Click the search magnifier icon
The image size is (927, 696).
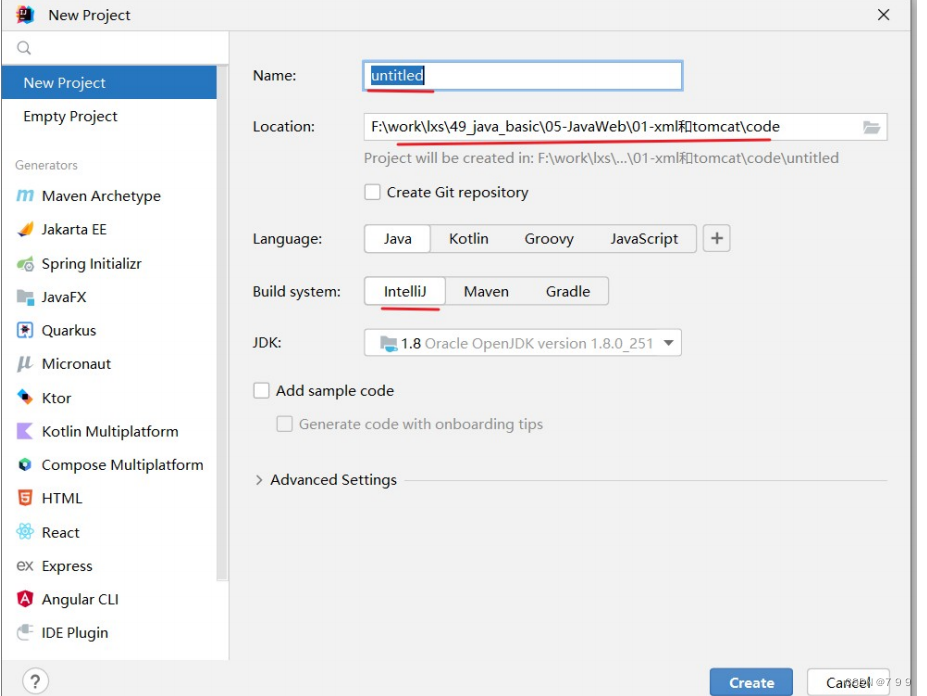24,48
